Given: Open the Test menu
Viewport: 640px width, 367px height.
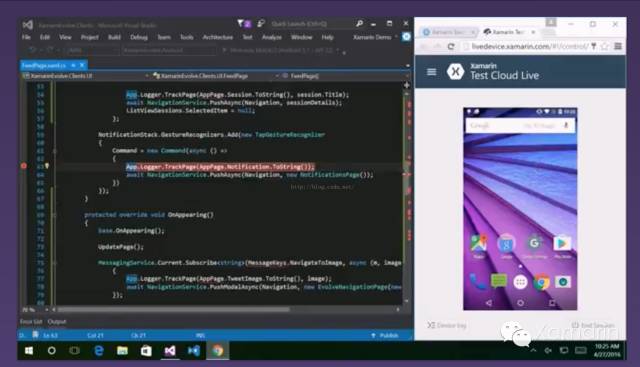Looking at the screenshot, I should 247,37.
